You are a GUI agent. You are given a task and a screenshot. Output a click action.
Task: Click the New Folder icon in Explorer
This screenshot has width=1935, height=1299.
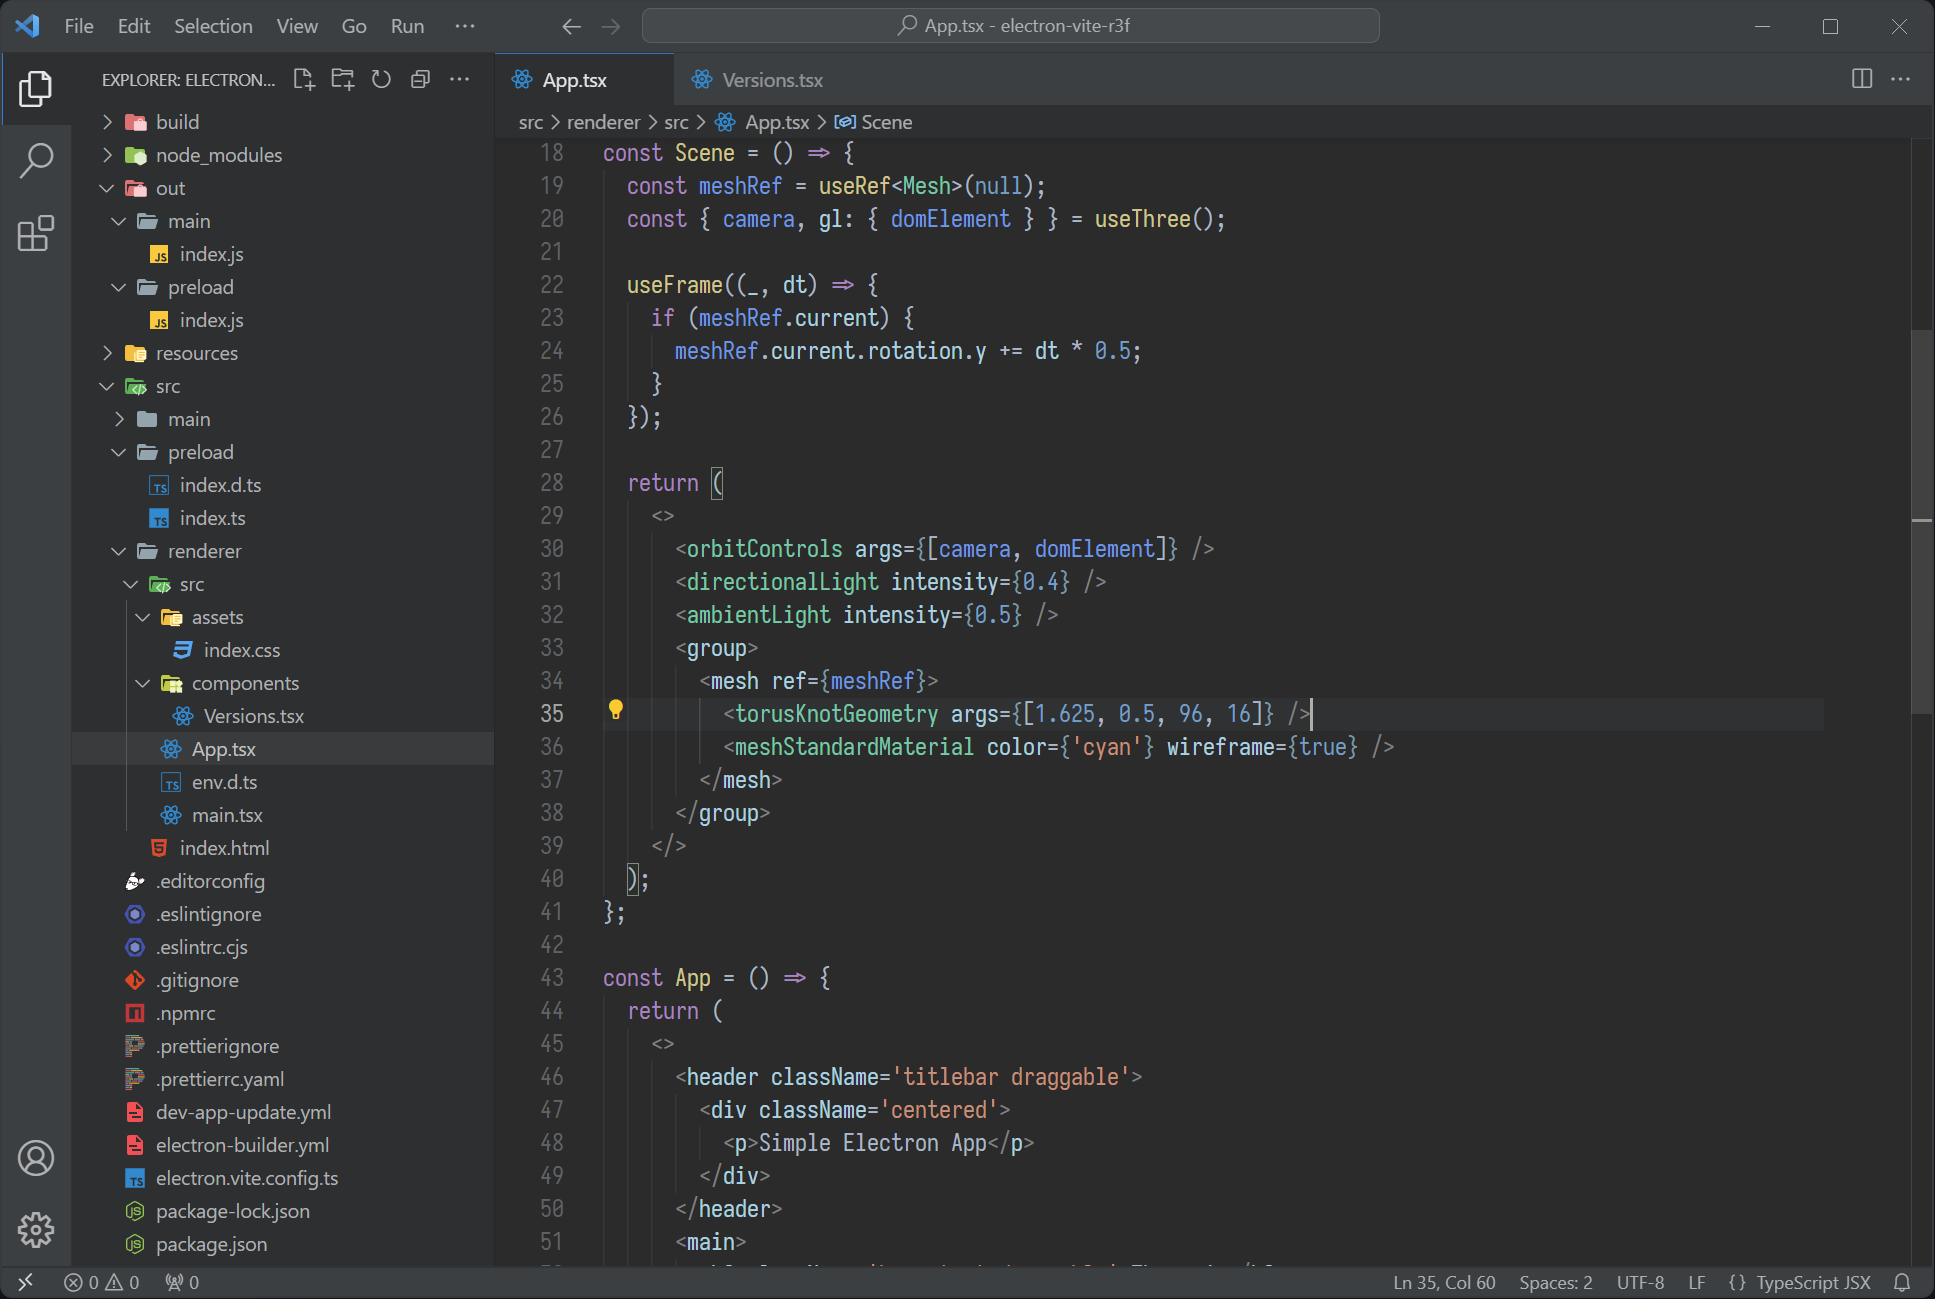pyautogui.click(x=343, y=79)
